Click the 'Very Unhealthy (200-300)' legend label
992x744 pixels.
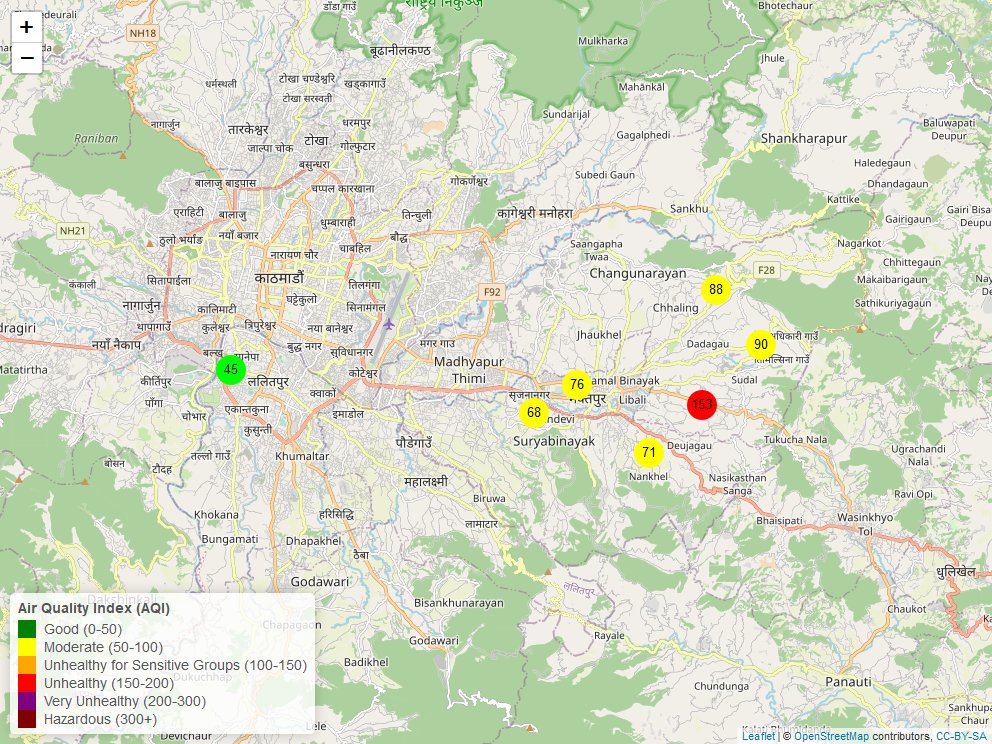coord(125,701)
